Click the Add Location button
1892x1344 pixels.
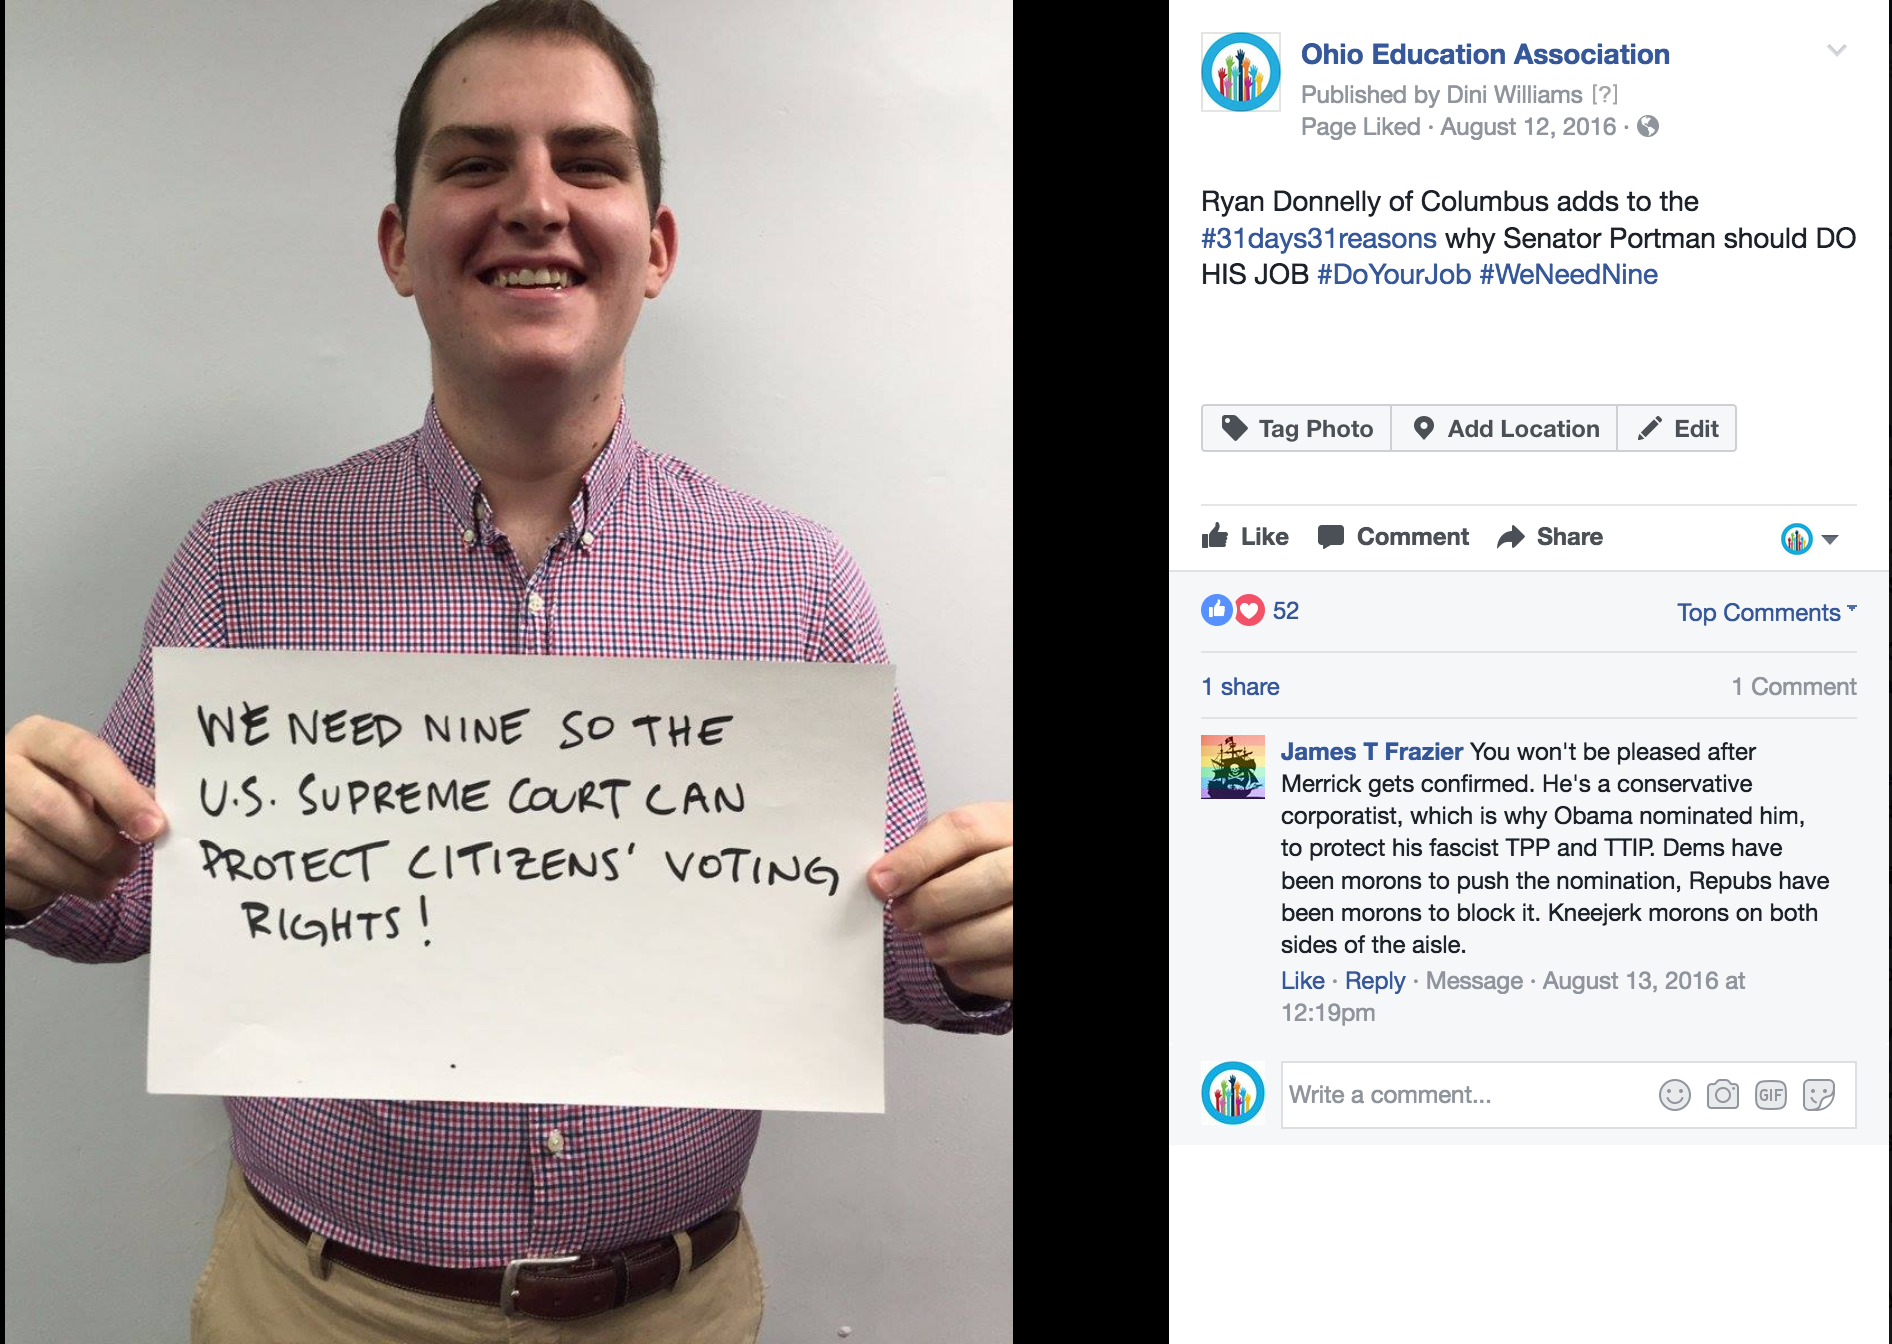click(x=1504, y=428)
